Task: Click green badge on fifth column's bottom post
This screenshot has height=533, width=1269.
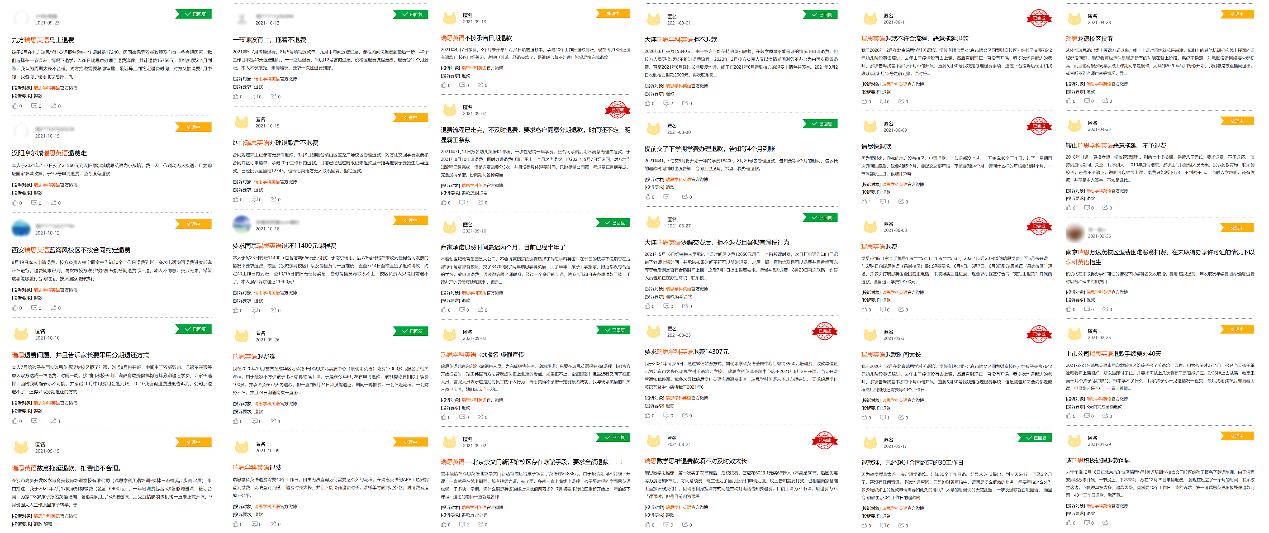Action: tap(1036, 437)
